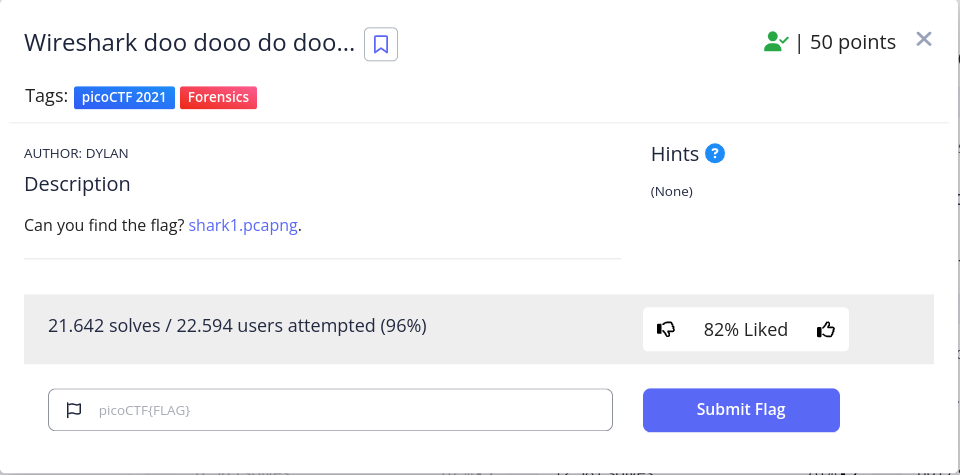Click the challenge title Wireshark doo dooo
Viewport: 960px width, 475px height.
(189, 44)
